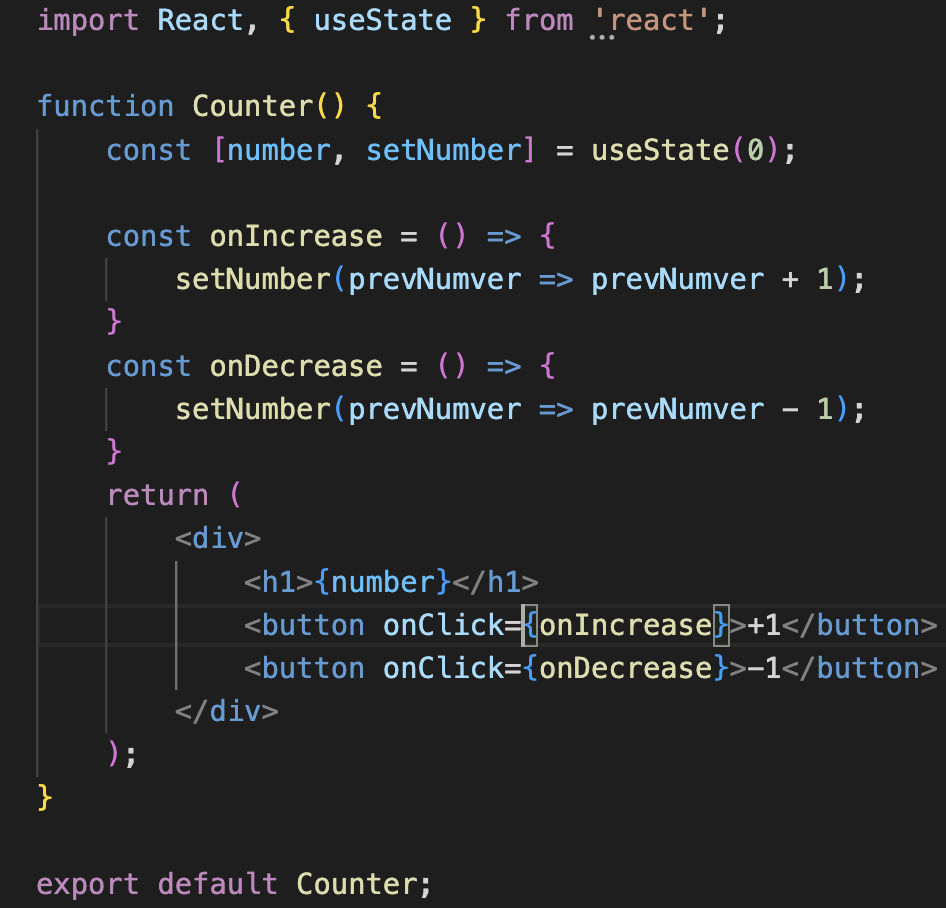Screen dimensions: 946x908
Task: Click 'useState' inside the import braces
Action: pos(383,20)
